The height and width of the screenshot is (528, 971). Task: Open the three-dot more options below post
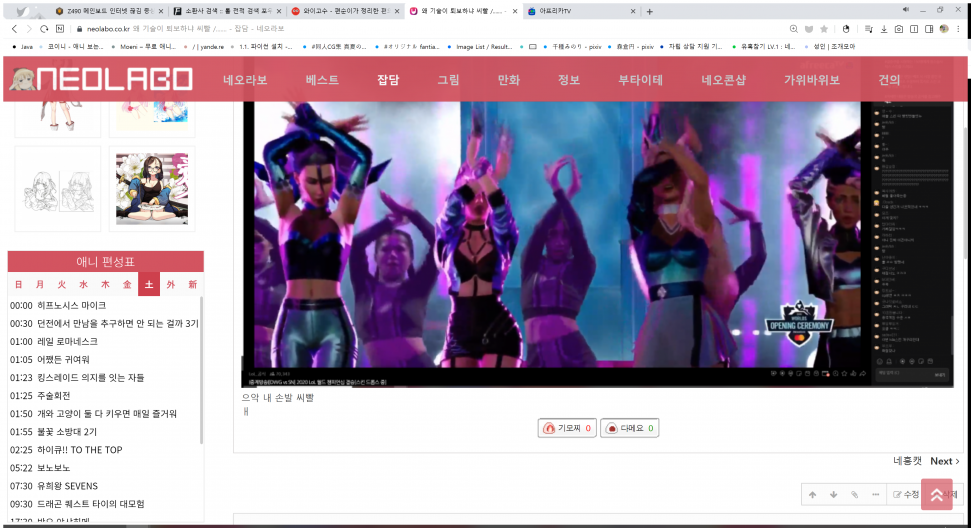coord(875,495)
